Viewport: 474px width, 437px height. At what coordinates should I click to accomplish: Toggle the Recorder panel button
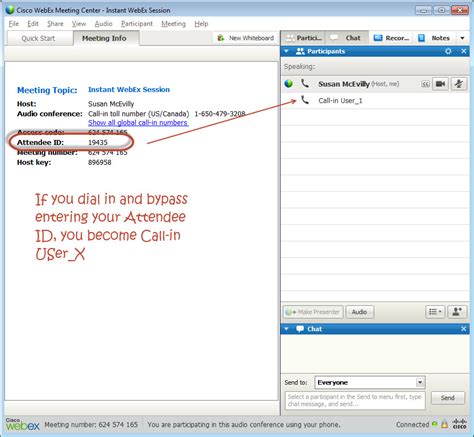[391, 38]
